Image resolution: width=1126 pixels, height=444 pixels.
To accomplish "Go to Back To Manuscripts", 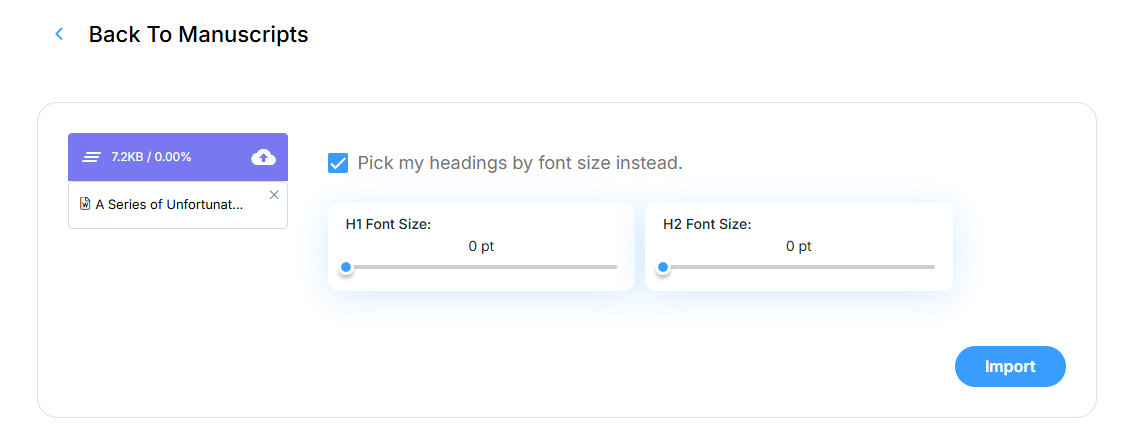I will tap(198, 34).
